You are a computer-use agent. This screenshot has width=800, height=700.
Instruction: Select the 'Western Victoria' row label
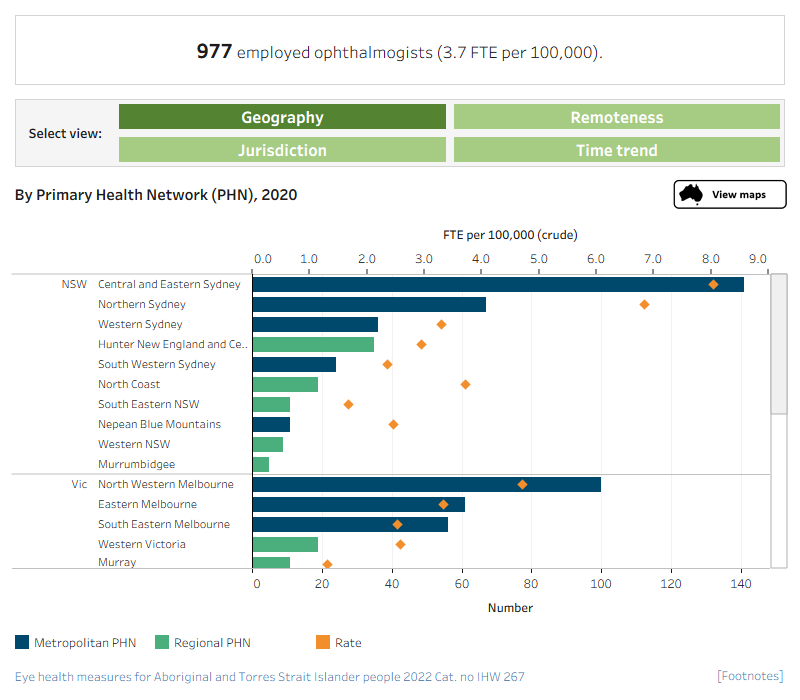142,544
